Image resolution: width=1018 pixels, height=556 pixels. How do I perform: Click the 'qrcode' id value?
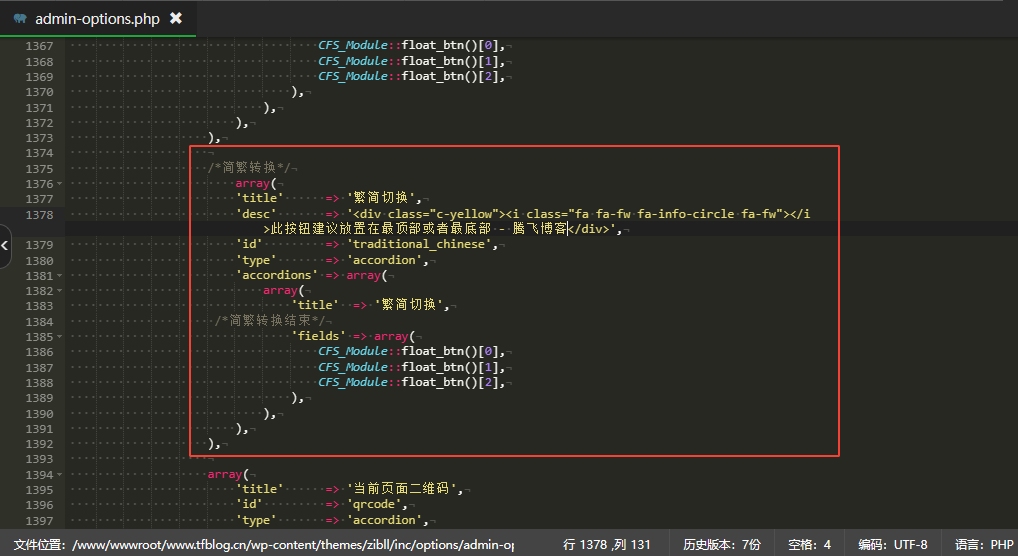tap(373, 505)
